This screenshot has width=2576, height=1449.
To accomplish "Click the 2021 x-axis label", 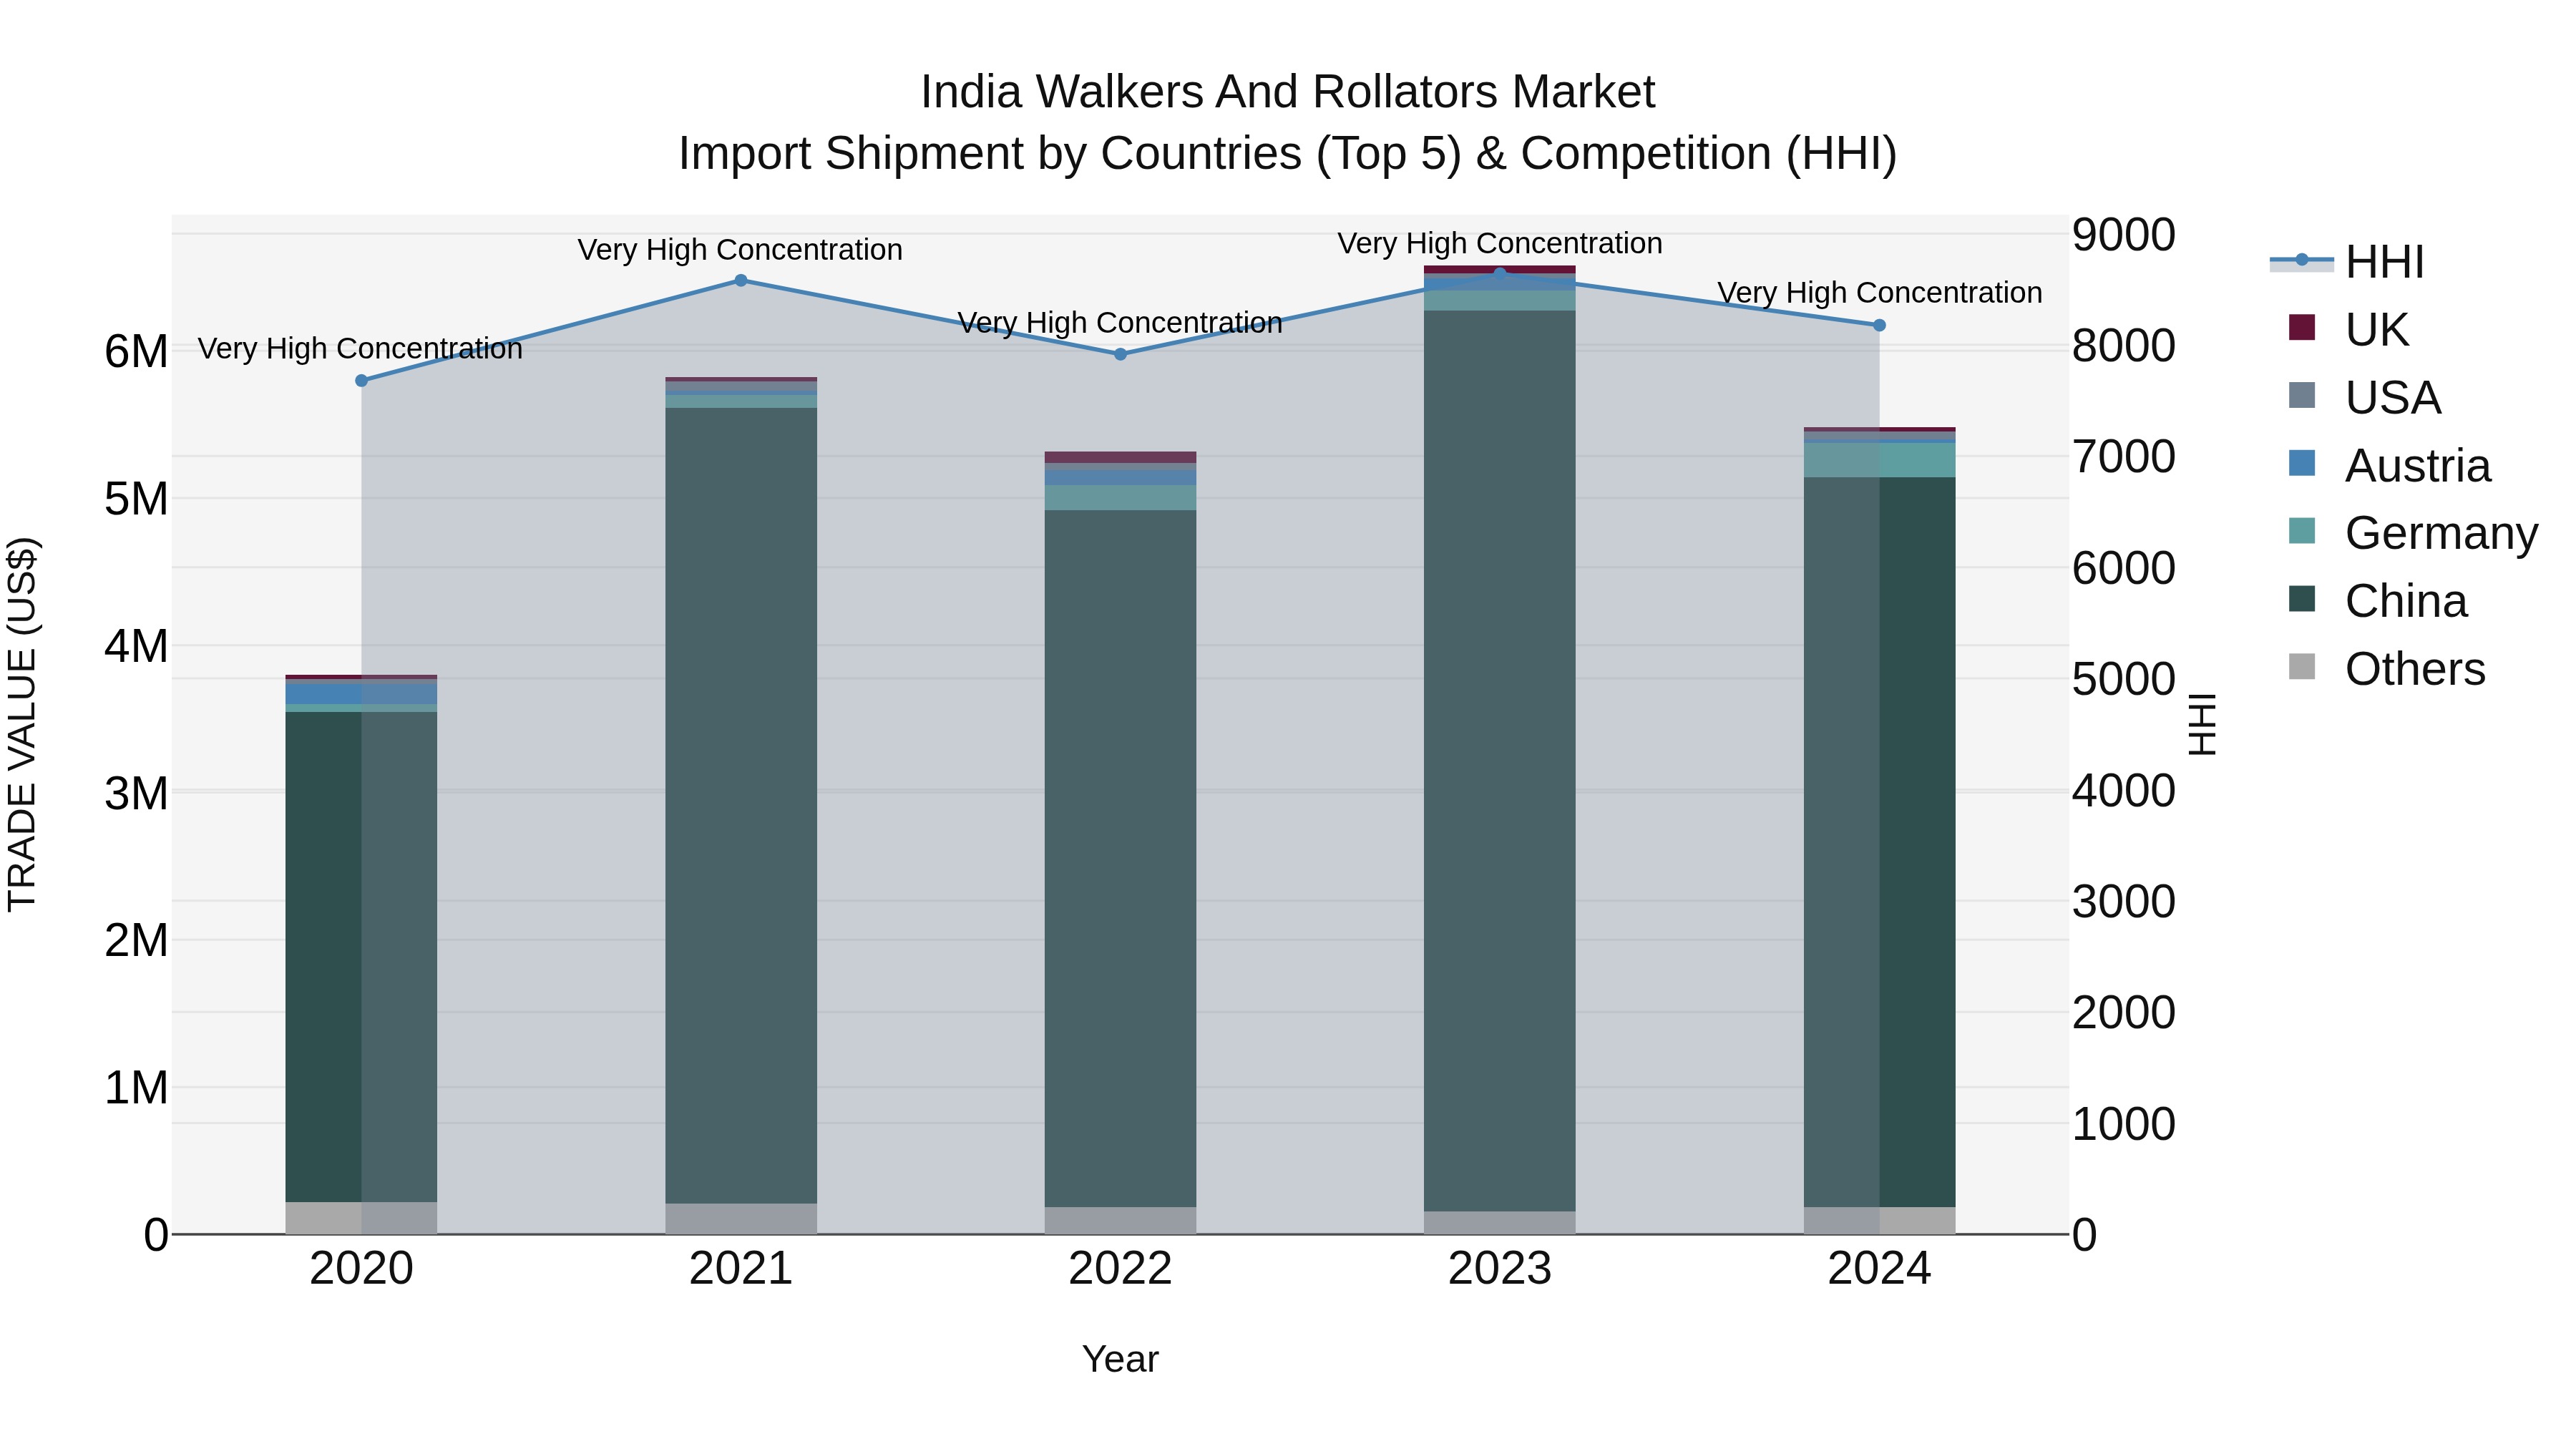I will click(741, 1269).
